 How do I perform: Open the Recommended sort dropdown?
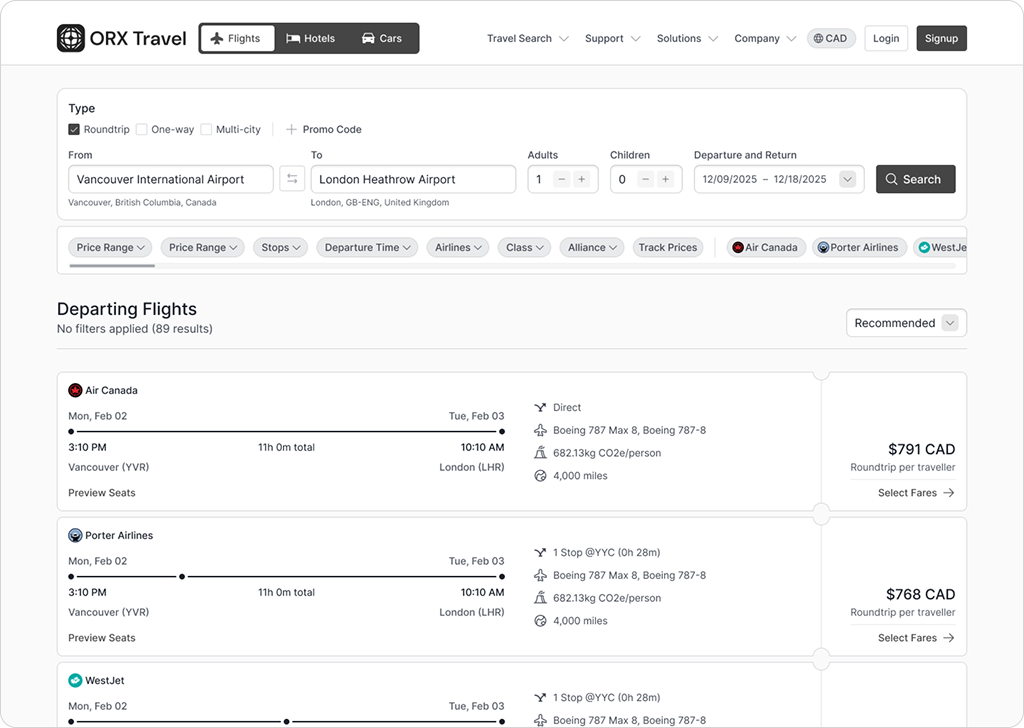906,323
